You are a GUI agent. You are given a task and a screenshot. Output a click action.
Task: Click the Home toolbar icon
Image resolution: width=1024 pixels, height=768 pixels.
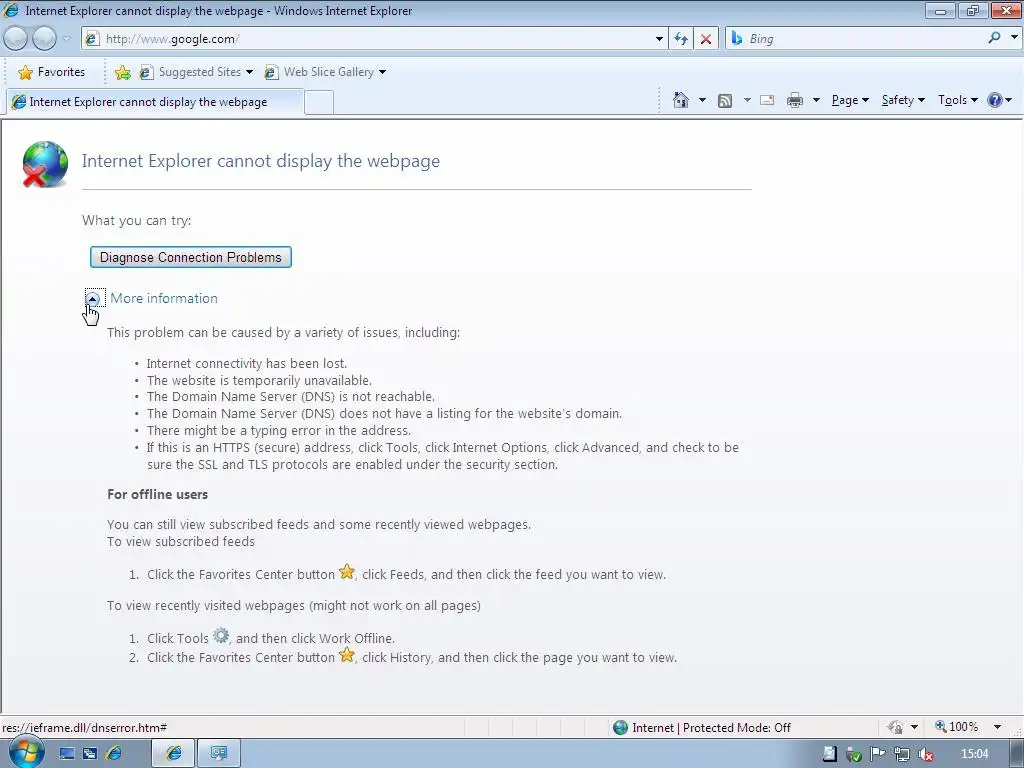pyautogui.click(x=680, y=100)
